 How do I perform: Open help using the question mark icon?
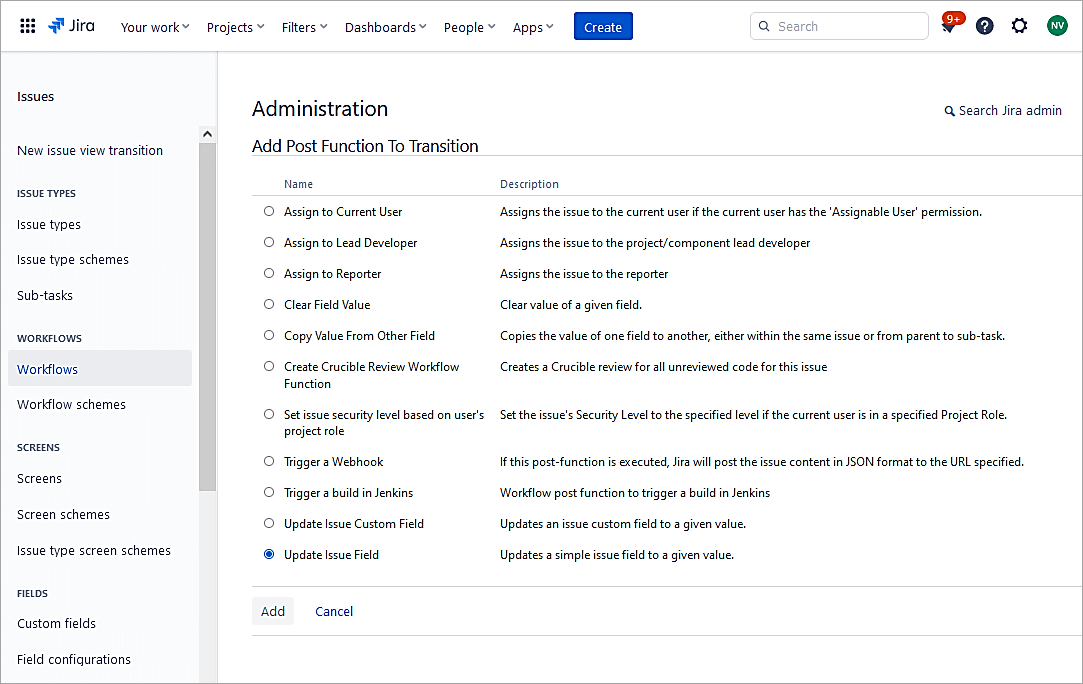984,25
